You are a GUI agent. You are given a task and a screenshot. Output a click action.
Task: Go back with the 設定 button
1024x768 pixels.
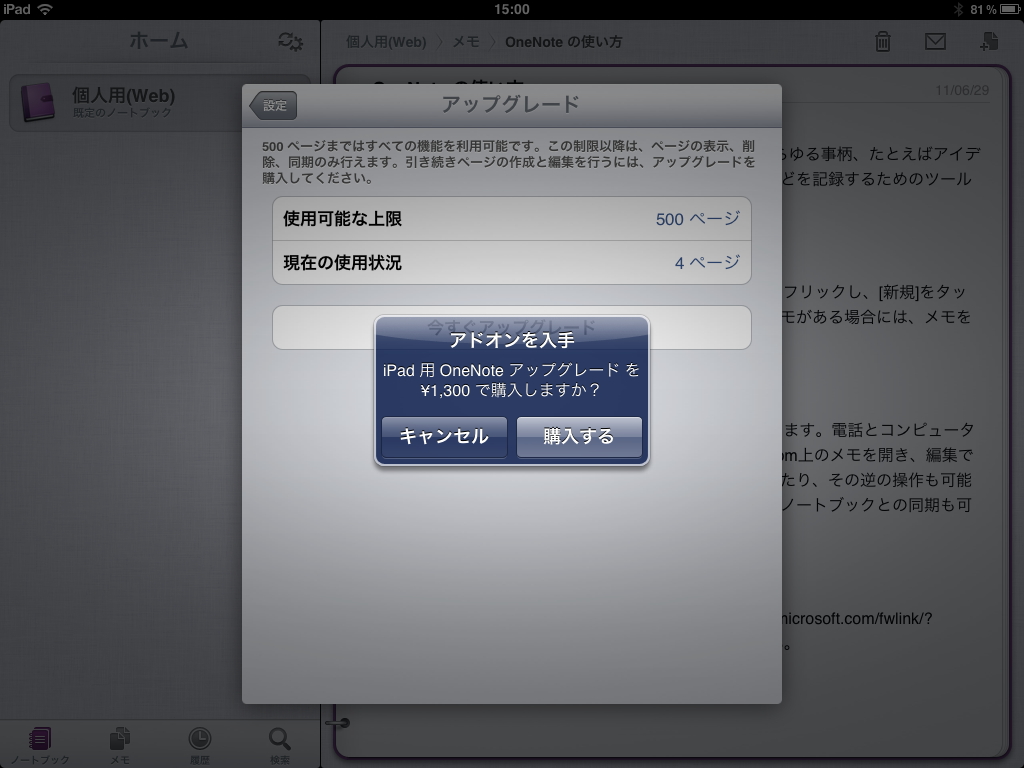pos(273,105)
